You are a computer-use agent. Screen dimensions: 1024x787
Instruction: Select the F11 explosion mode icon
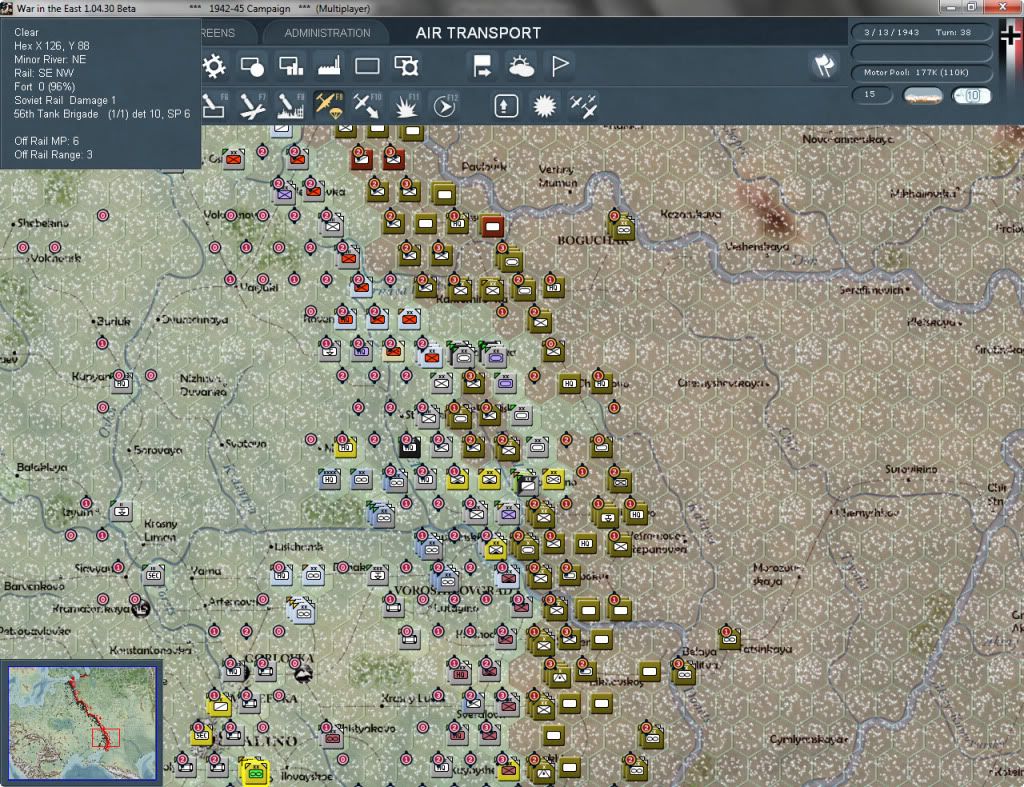point(406,105)
